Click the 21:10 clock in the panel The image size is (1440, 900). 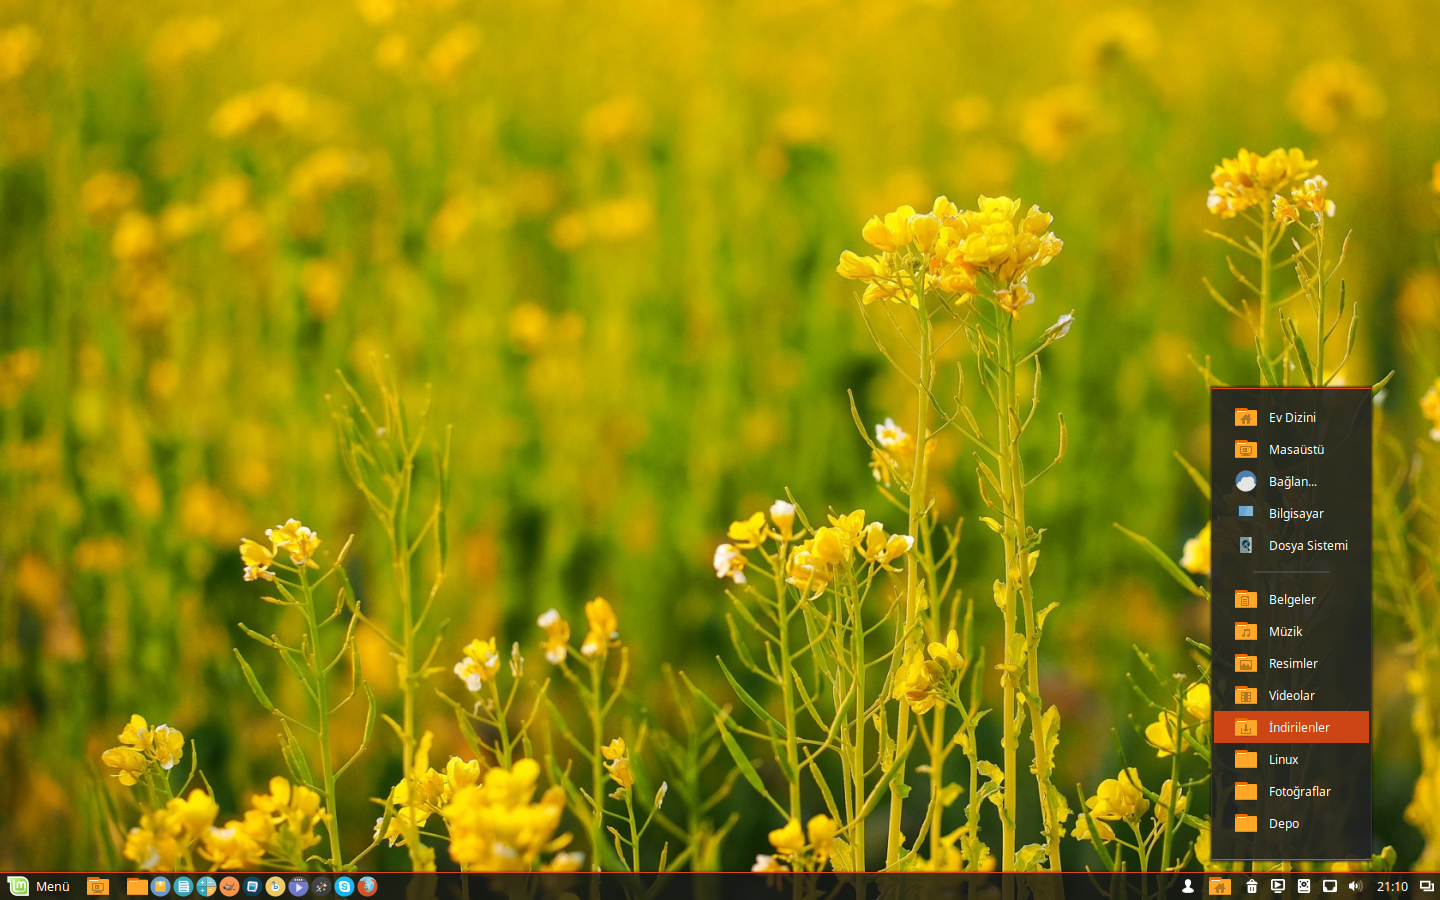pos(1392,886)
